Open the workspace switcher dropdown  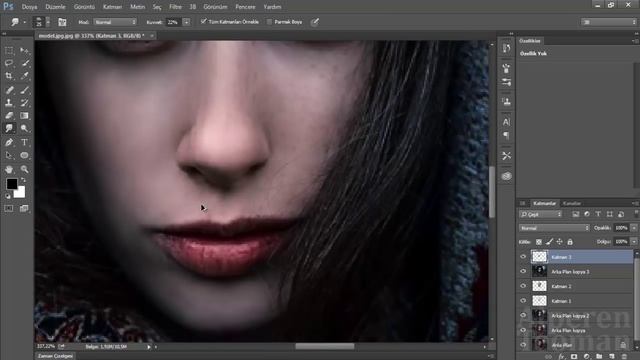(609, 22)
